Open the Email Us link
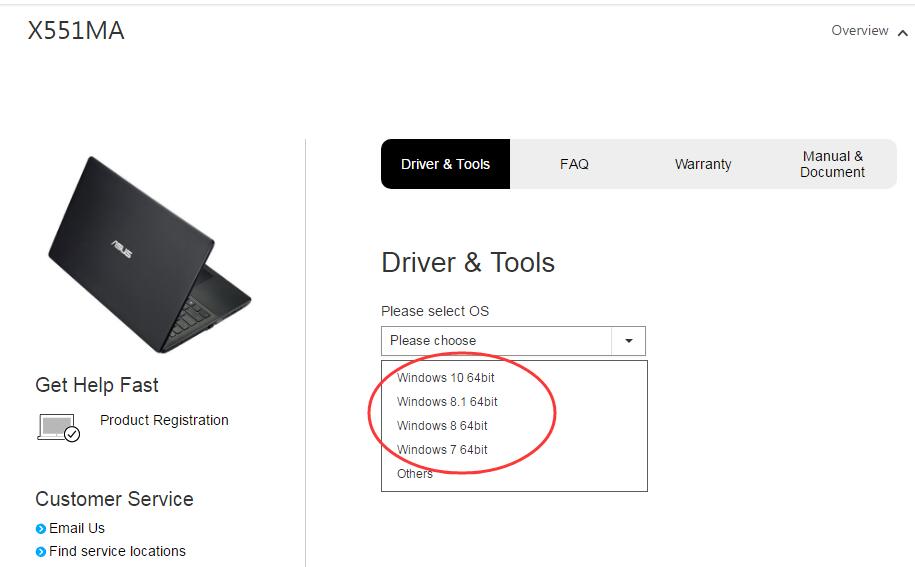915x567 pixels. tap(76, 528)
